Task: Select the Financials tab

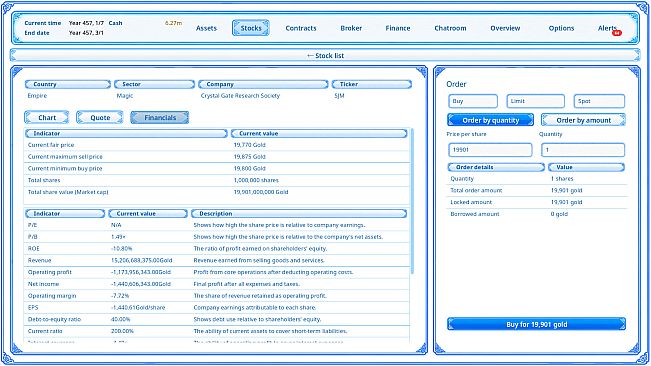Action: click(x=160, y=117)
